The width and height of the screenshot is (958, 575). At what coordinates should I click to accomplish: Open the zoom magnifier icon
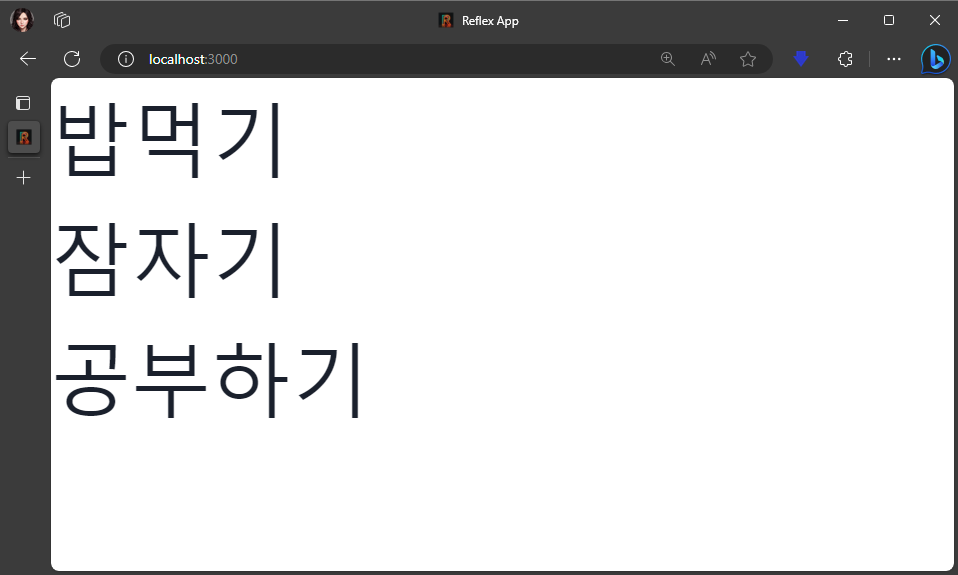click(668, 59)
